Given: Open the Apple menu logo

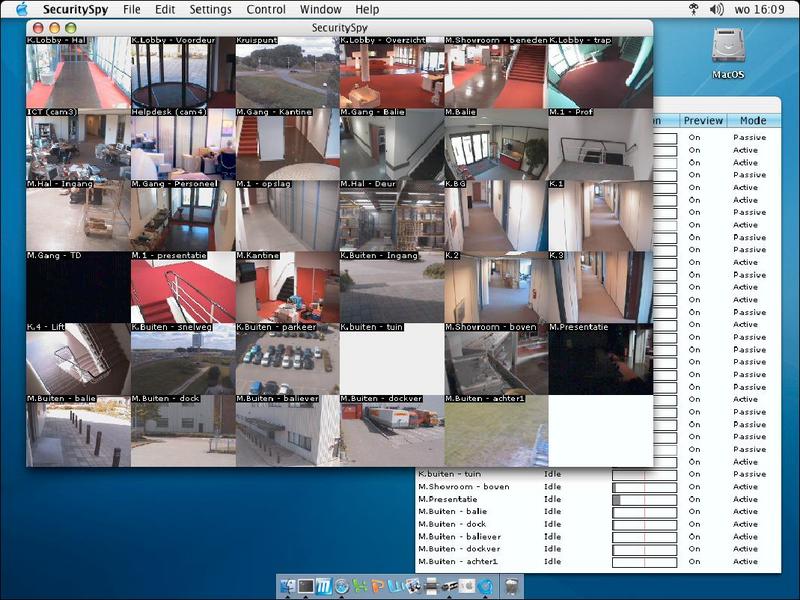Looking at the screenshot, I should point(22,9).
